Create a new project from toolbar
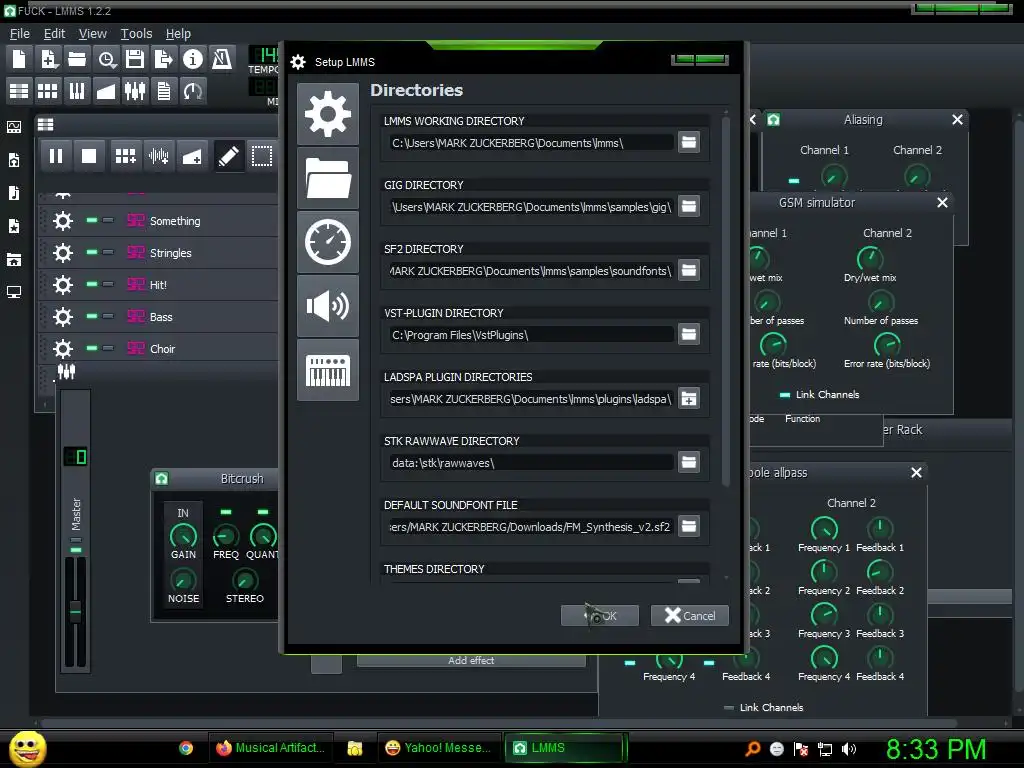This screenshot has width=1024, height=768. [x=19, y=59]
